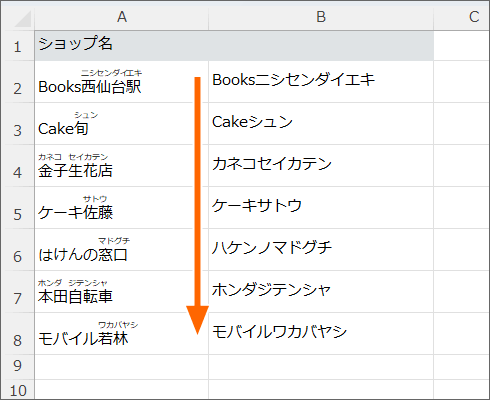Select column B header
This screenshot has width=490, height=400.
[x=321, y=17]
